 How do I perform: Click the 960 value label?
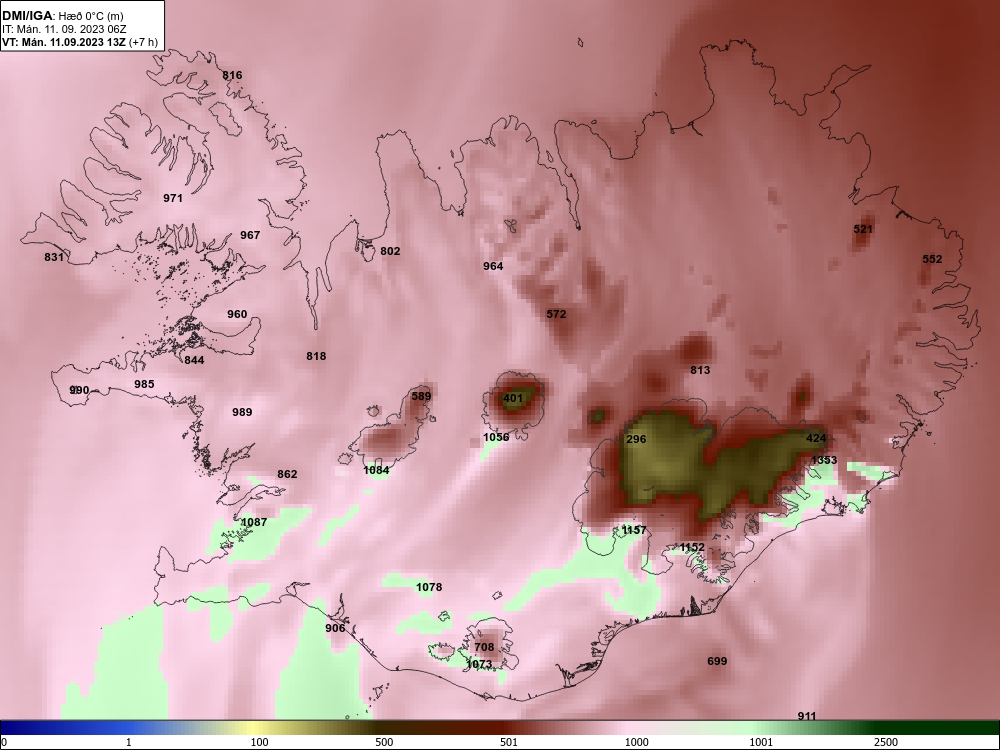[237, 314]
